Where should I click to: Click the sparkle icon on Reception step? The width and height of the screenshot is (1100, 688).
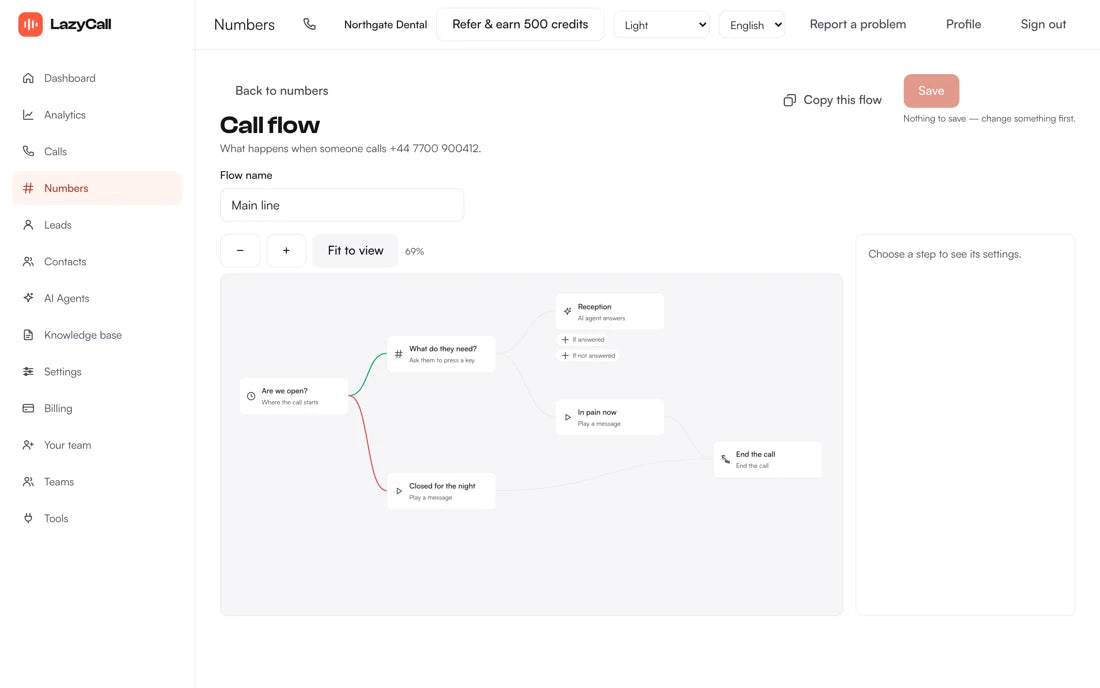point(568,311)
